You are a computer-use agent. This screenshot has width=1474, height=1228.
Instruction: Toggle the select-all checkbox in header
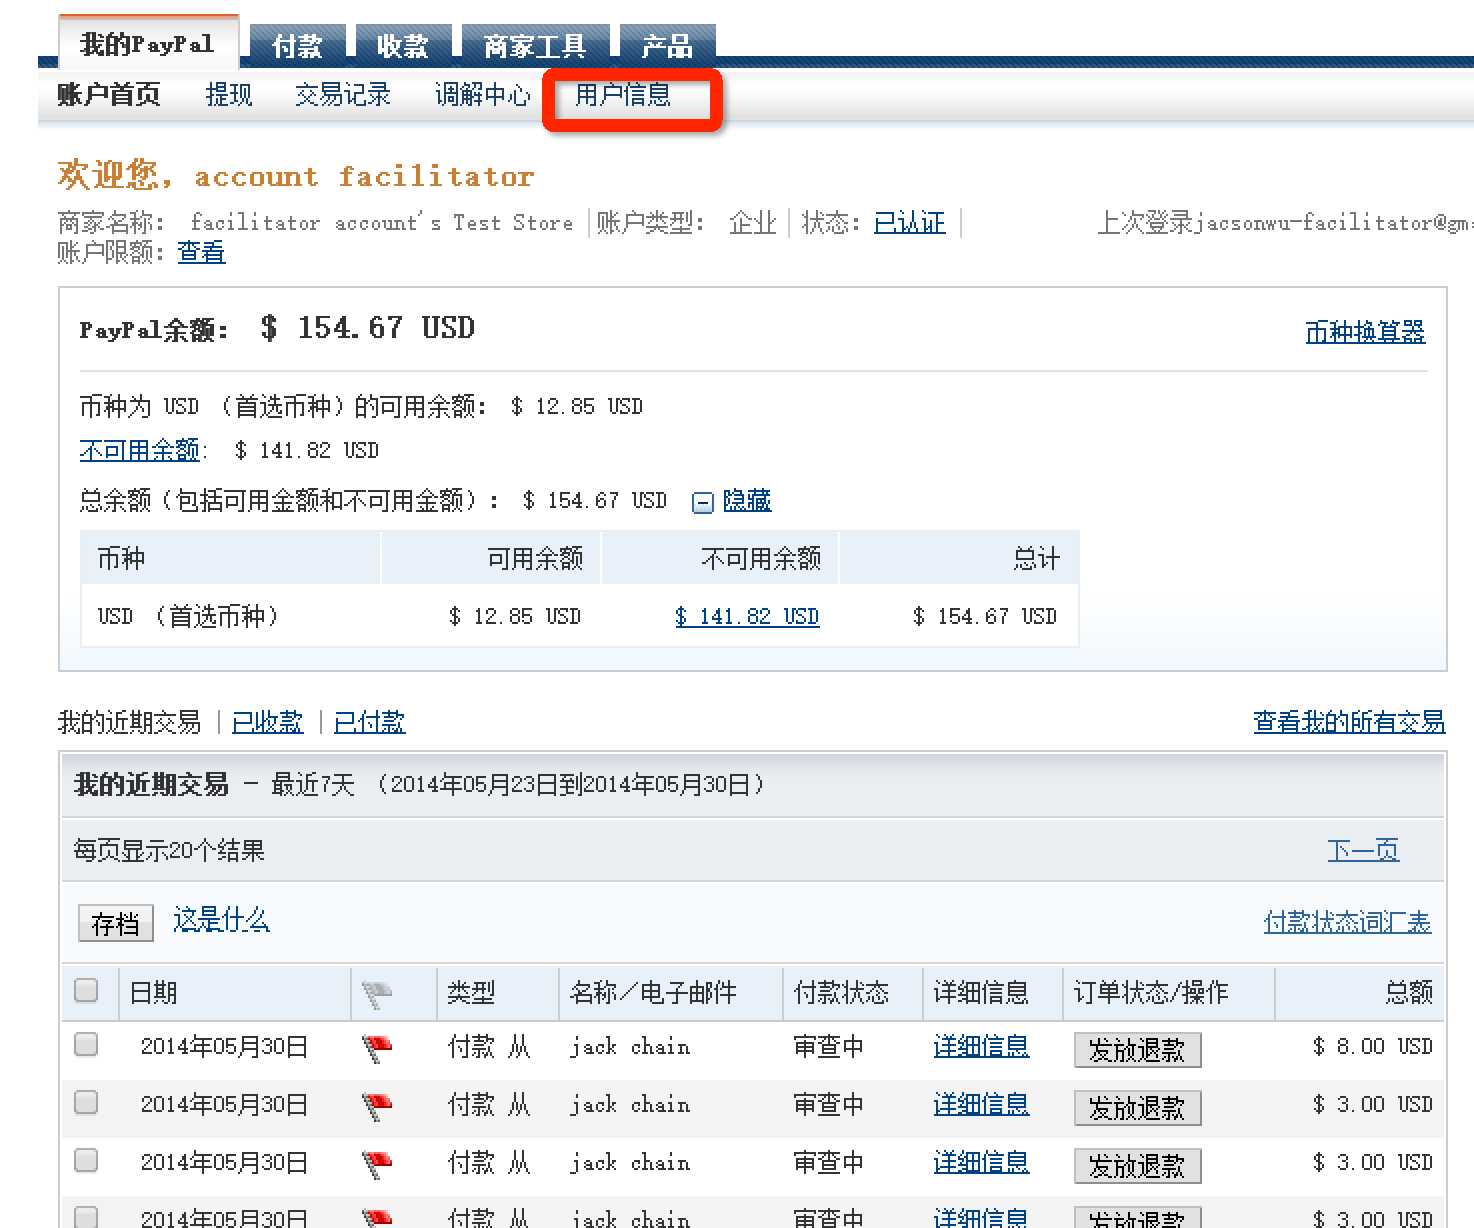[x=87, y=990]
